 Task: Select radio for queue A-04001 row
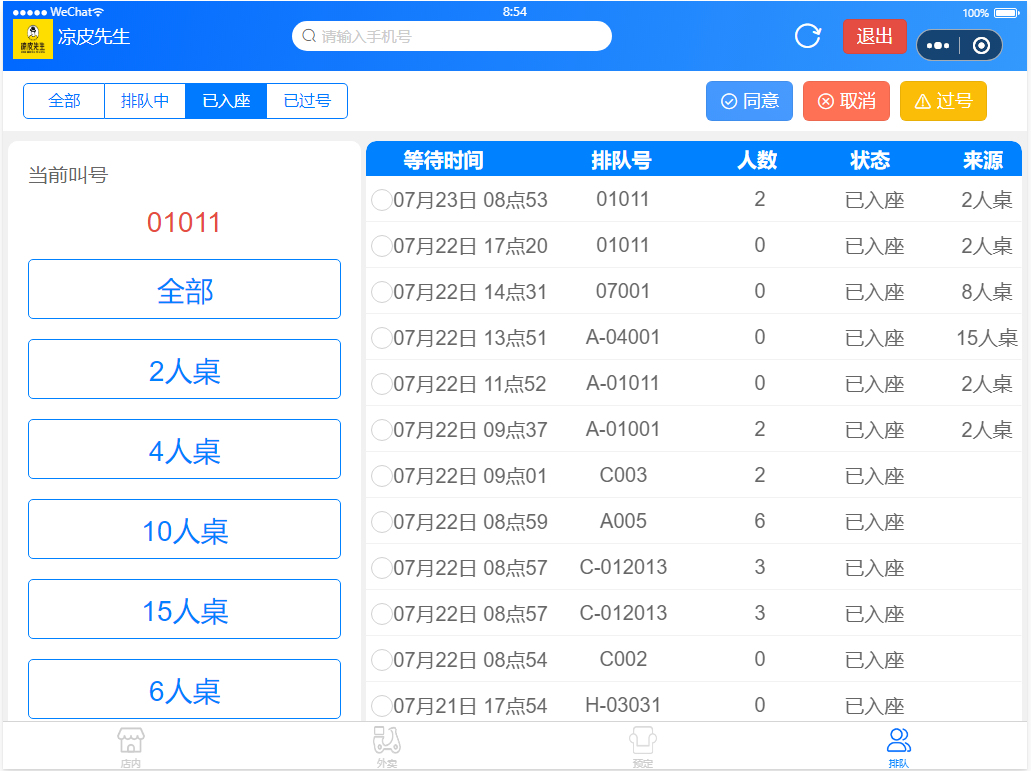click(x=382, y=338)
